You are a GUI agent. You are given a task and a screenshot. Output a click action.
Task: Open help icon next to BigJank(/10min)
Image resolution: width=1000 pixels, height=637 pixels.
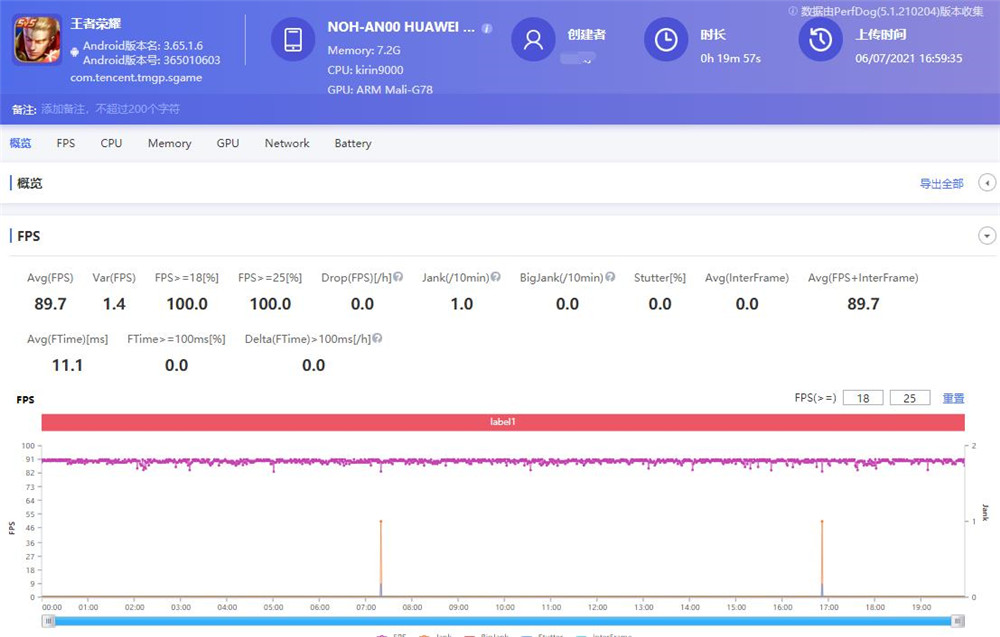click(610, 277)
